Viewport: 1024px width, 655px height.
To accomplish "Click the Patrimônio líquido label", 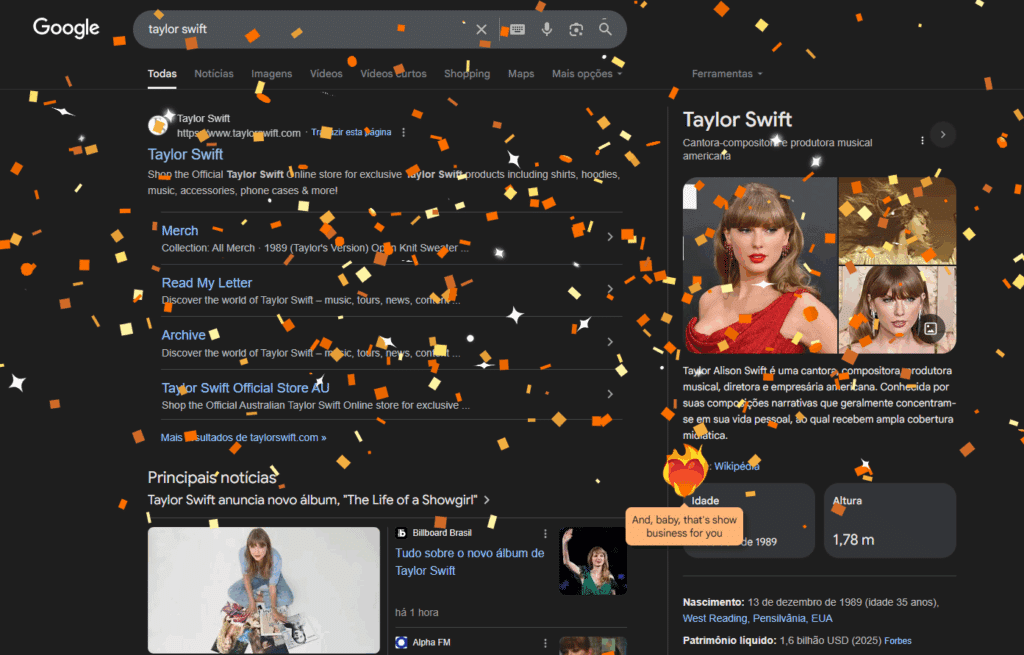I will point(729,641).
